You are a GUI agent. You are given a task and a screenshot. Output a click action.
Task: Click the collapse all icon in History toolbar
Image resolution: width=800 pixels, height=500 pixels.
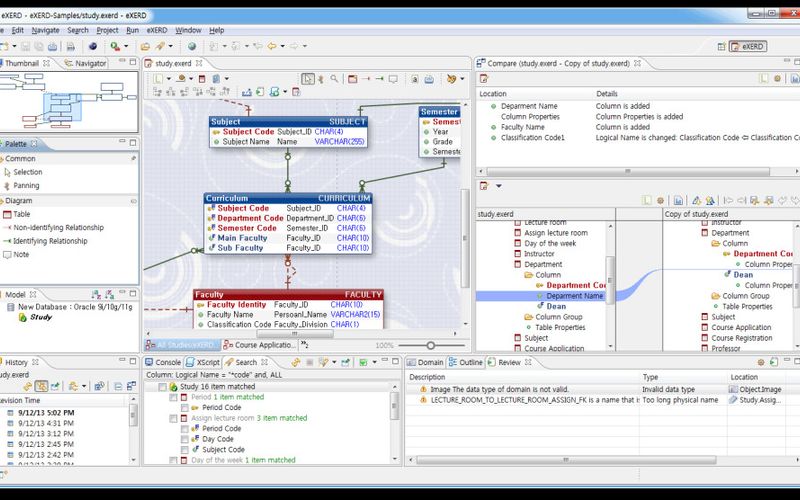118,386
